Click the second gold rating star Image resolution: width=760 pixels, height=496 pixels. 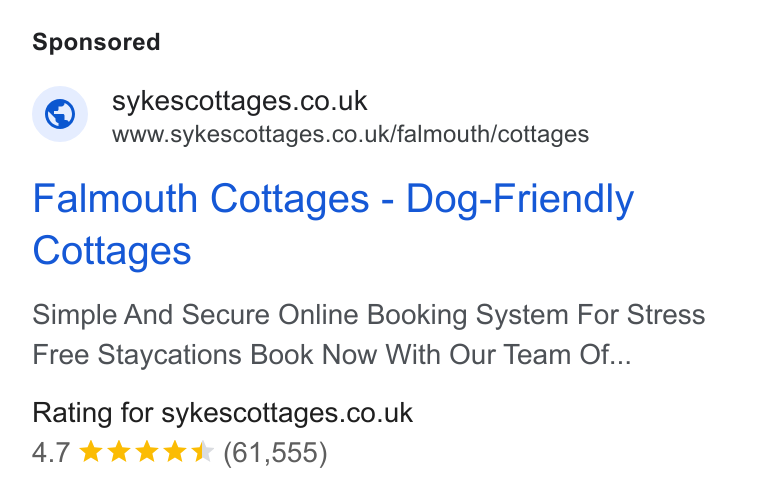coord(119,452)
